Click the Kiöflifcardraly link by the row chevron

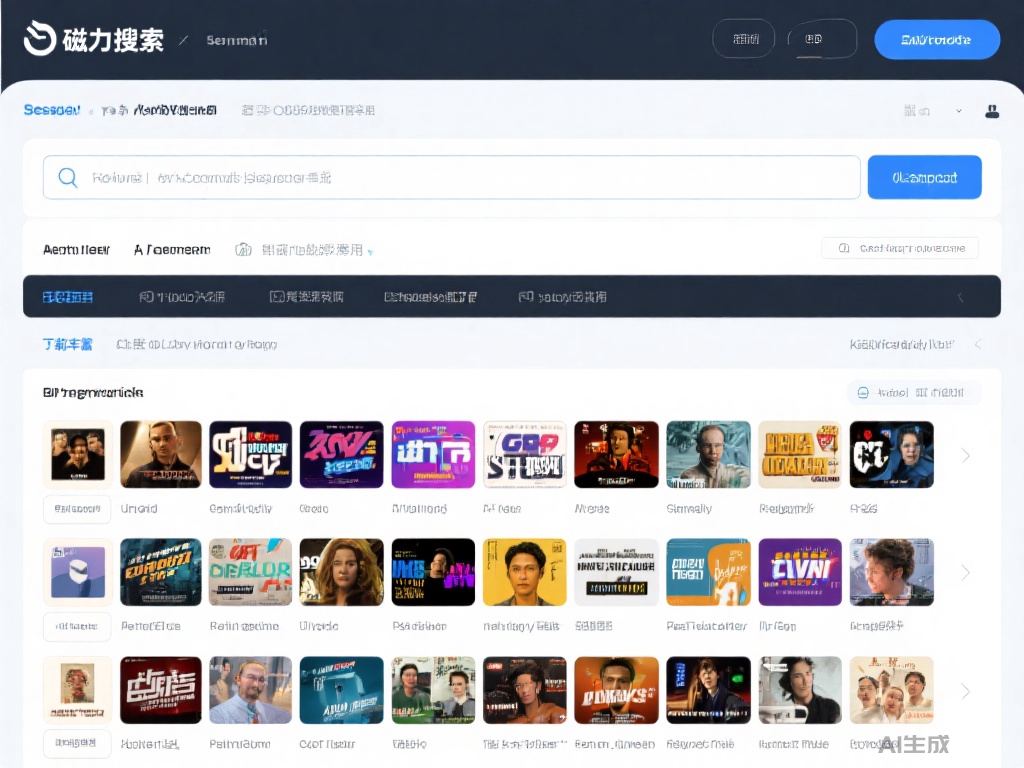(x=902, y=344)
